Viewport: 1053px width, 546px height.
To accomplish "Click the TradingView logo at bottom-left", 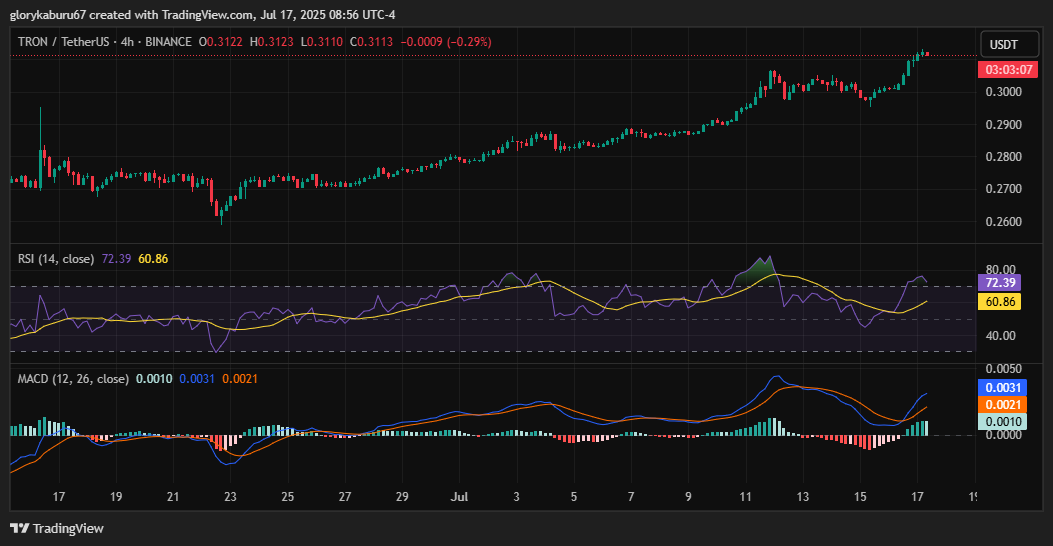I will point(57,528).
